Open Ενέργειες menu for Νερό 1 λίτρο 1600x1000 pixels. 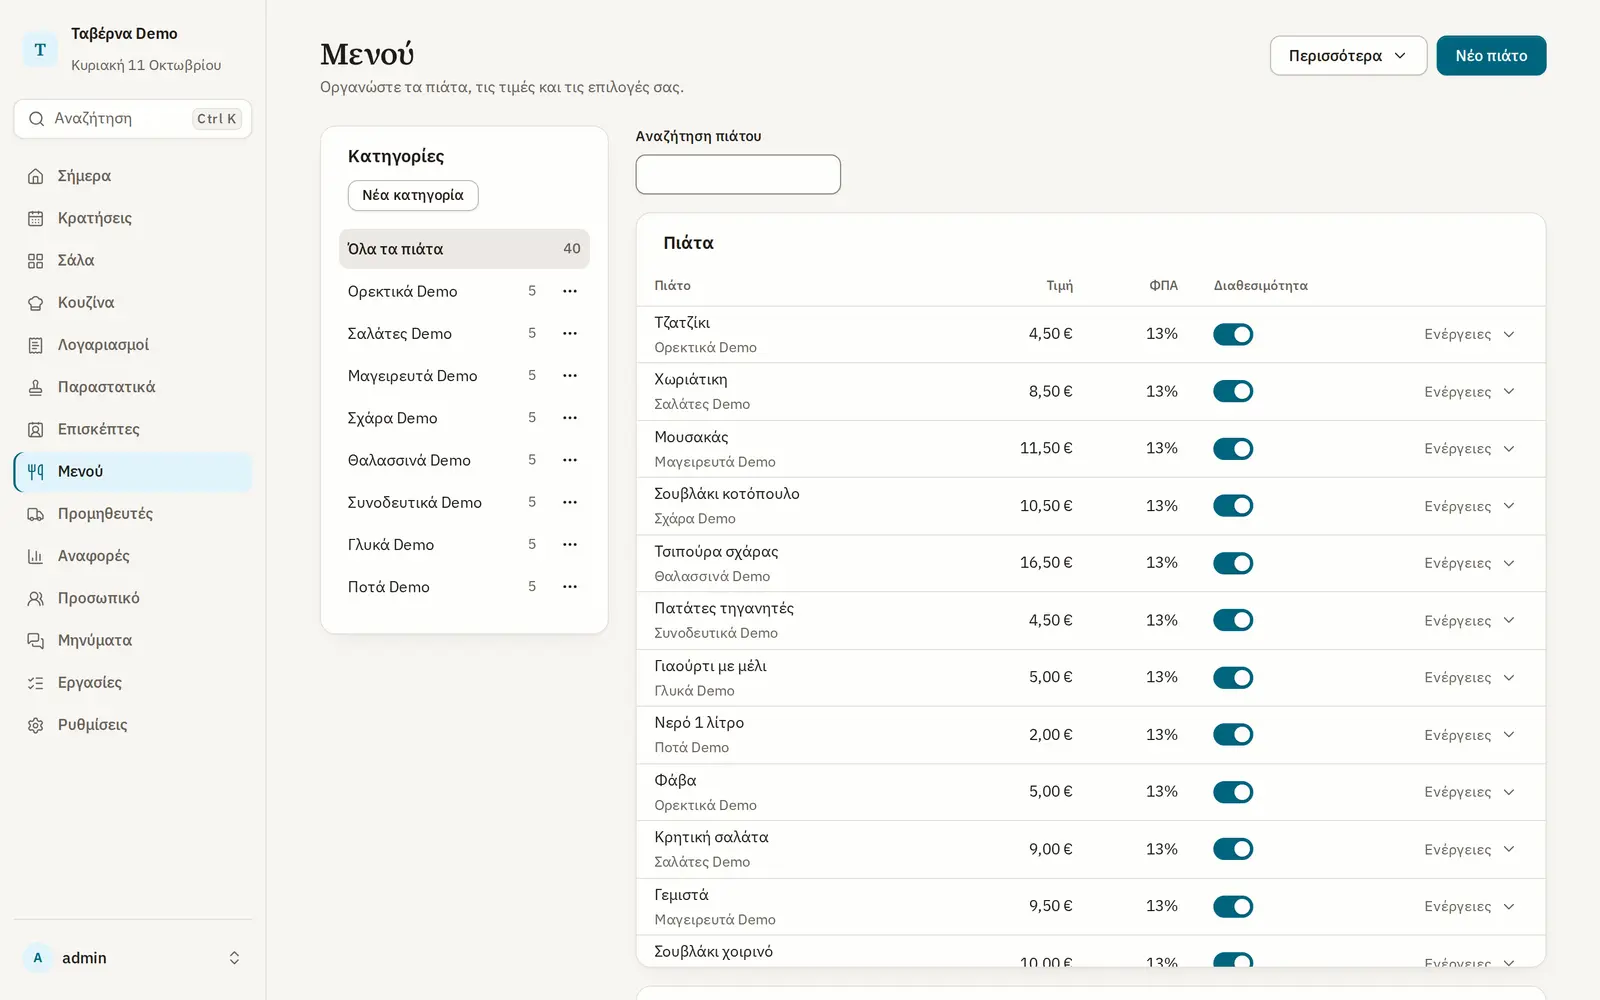(1469, 735)
